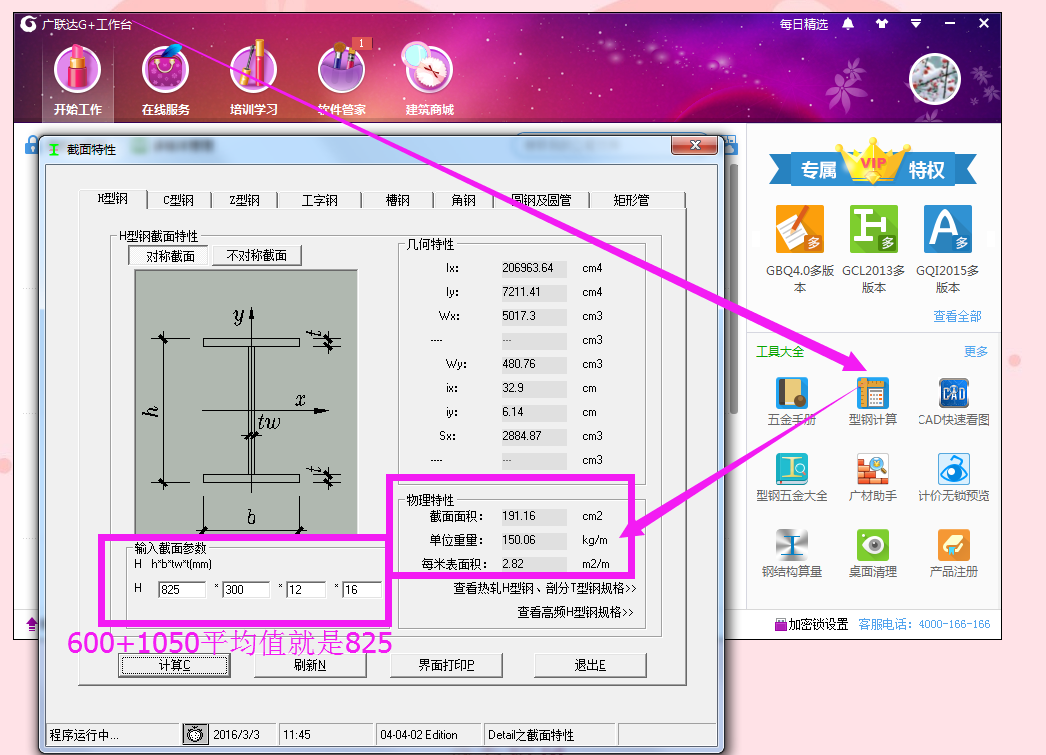Open 加密锁设置
1046x755 pixels.
coord(818,624)
